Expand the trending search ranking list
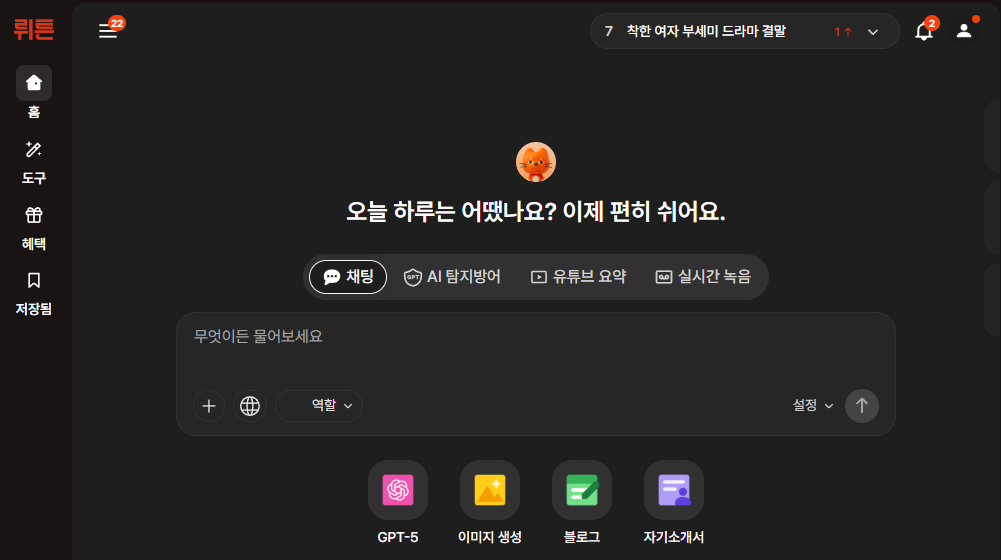The height and width of the screenshot is (560, 1001). (x=873, y=32)
